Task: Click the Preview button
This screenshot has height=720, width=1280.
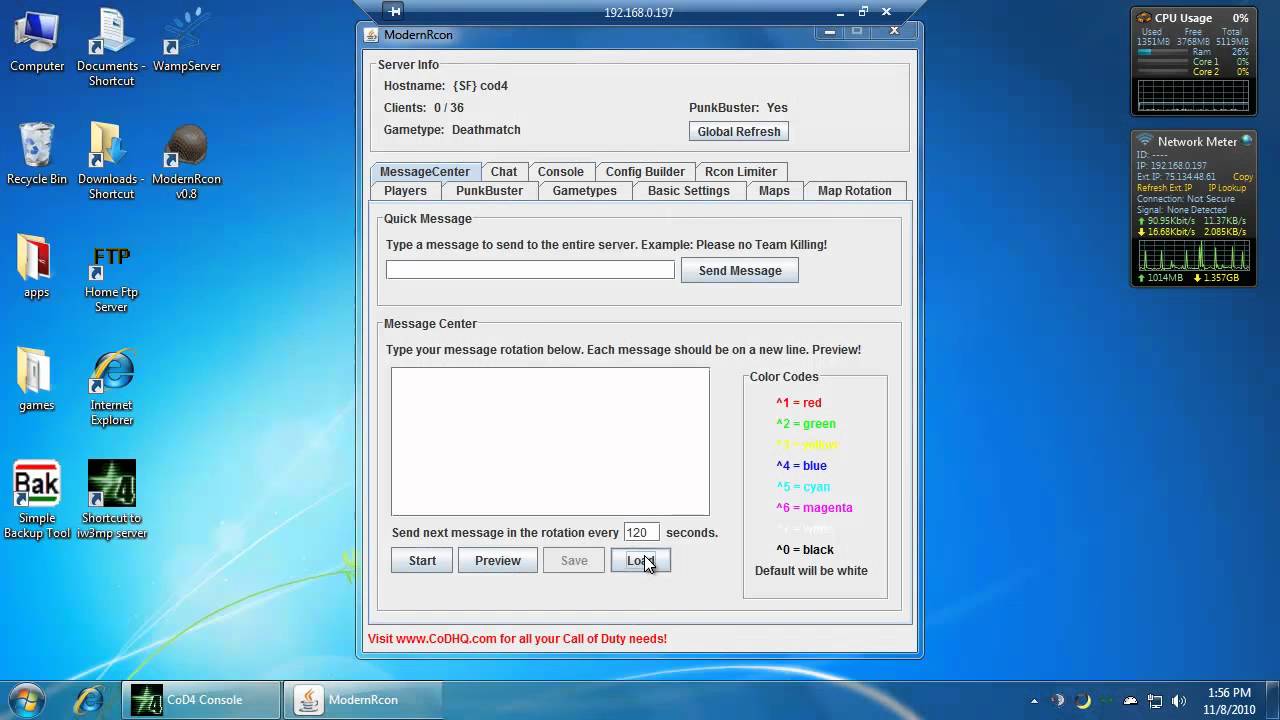Action: pos(498,561)
